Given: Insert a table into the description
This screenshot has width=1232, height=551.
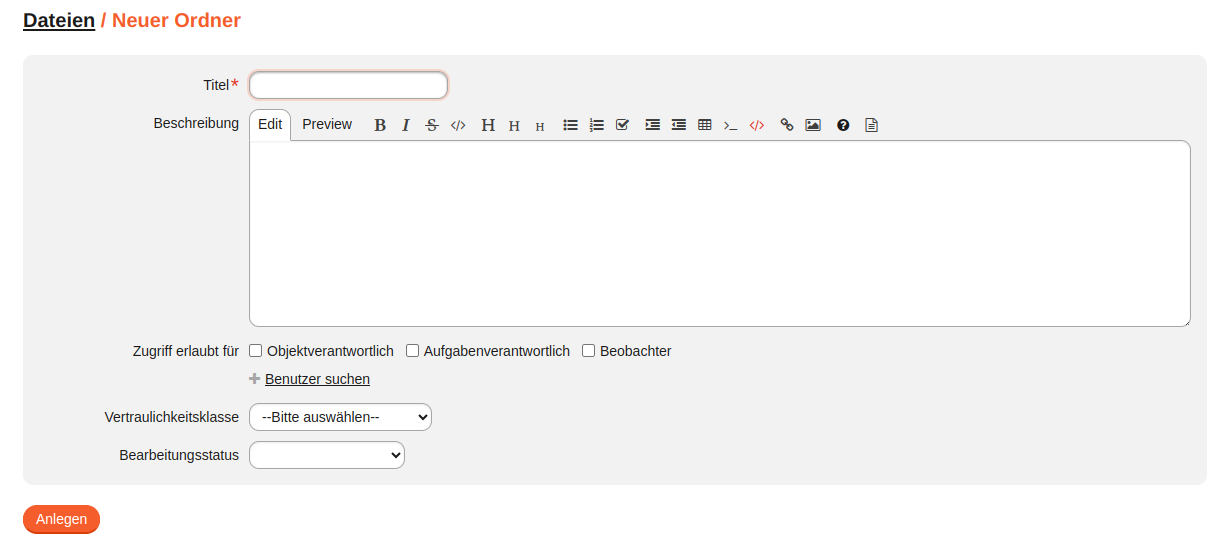Looking at the screenshot, I should click(704, 125).
